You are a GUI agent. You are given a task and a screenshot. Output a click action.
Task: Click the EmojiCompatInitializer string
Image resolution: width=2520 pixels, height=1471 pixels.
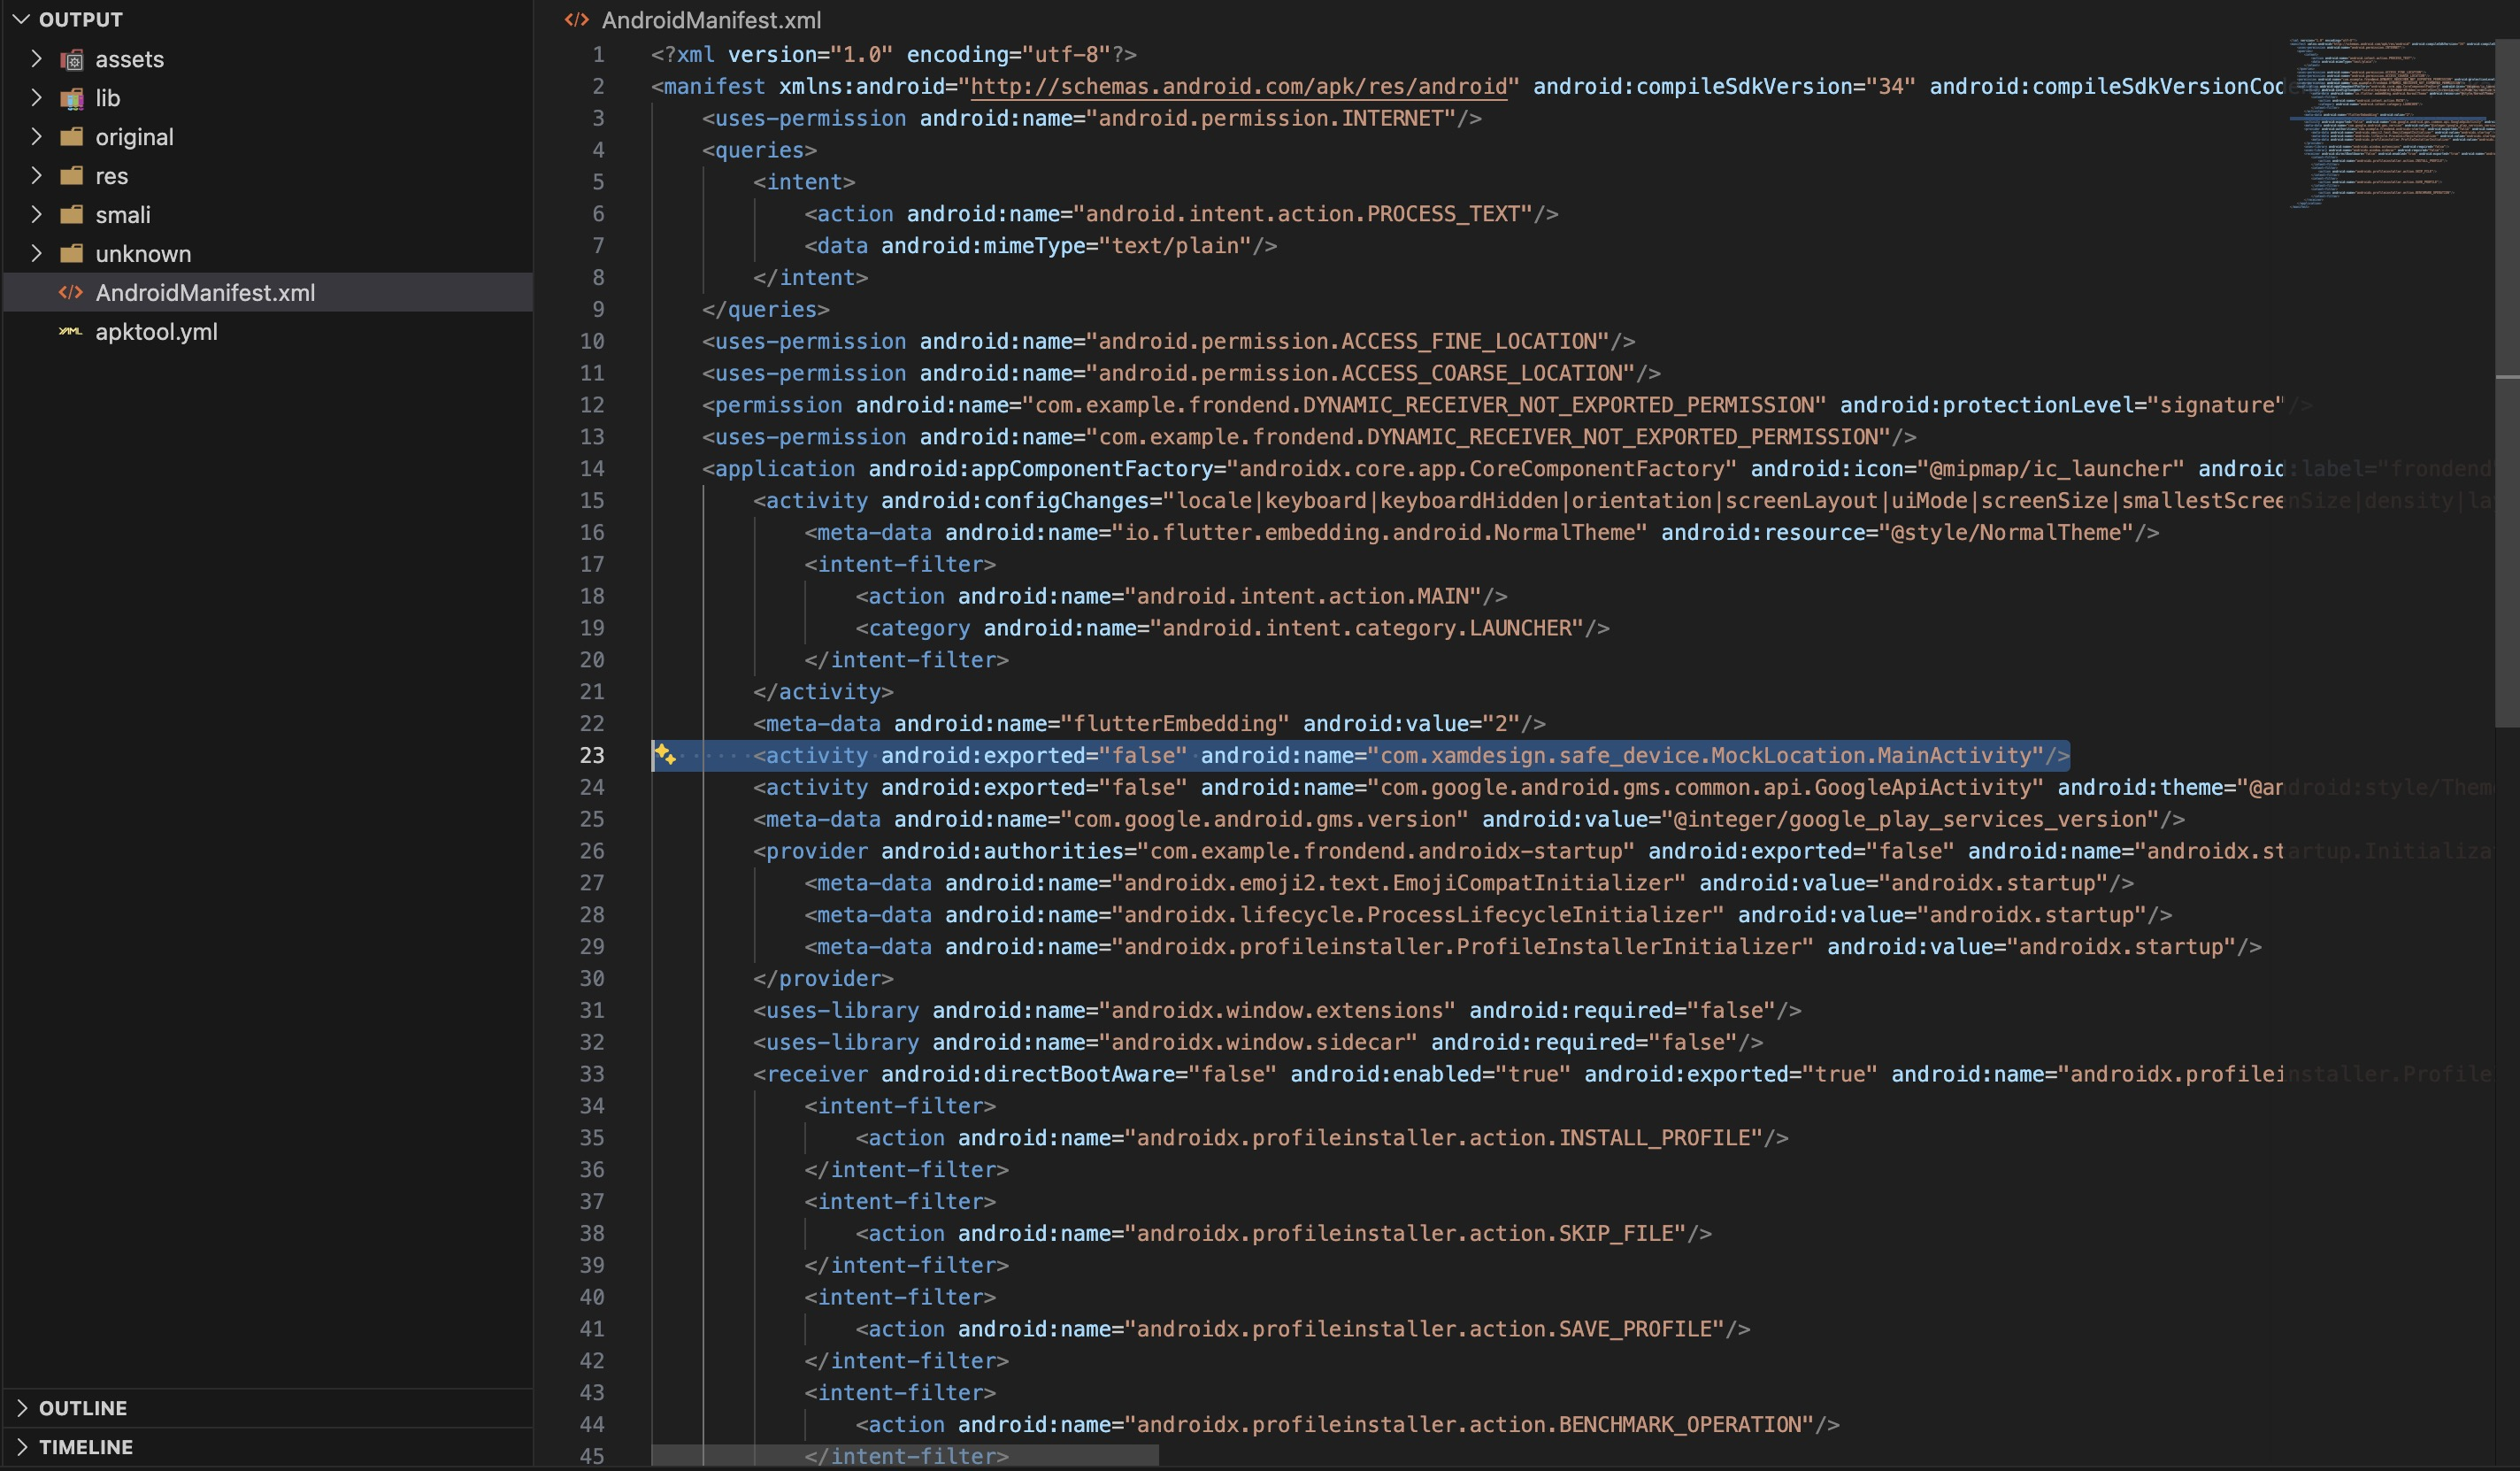(x=1399, y=884)
